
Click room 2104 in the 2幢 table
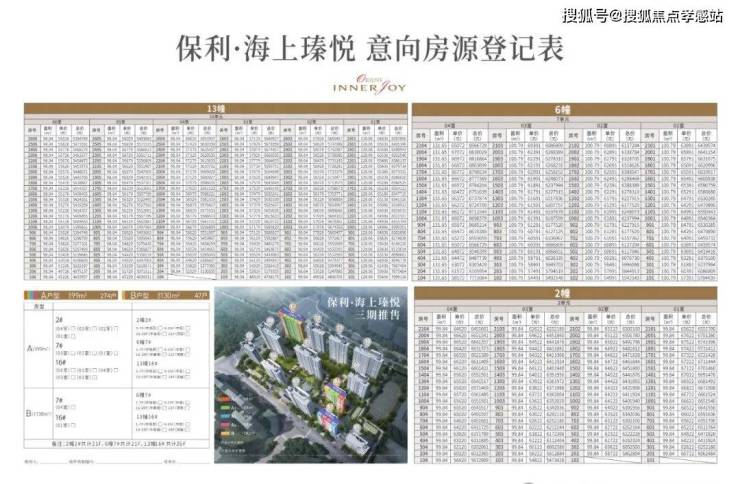click(x=424, y=328)
